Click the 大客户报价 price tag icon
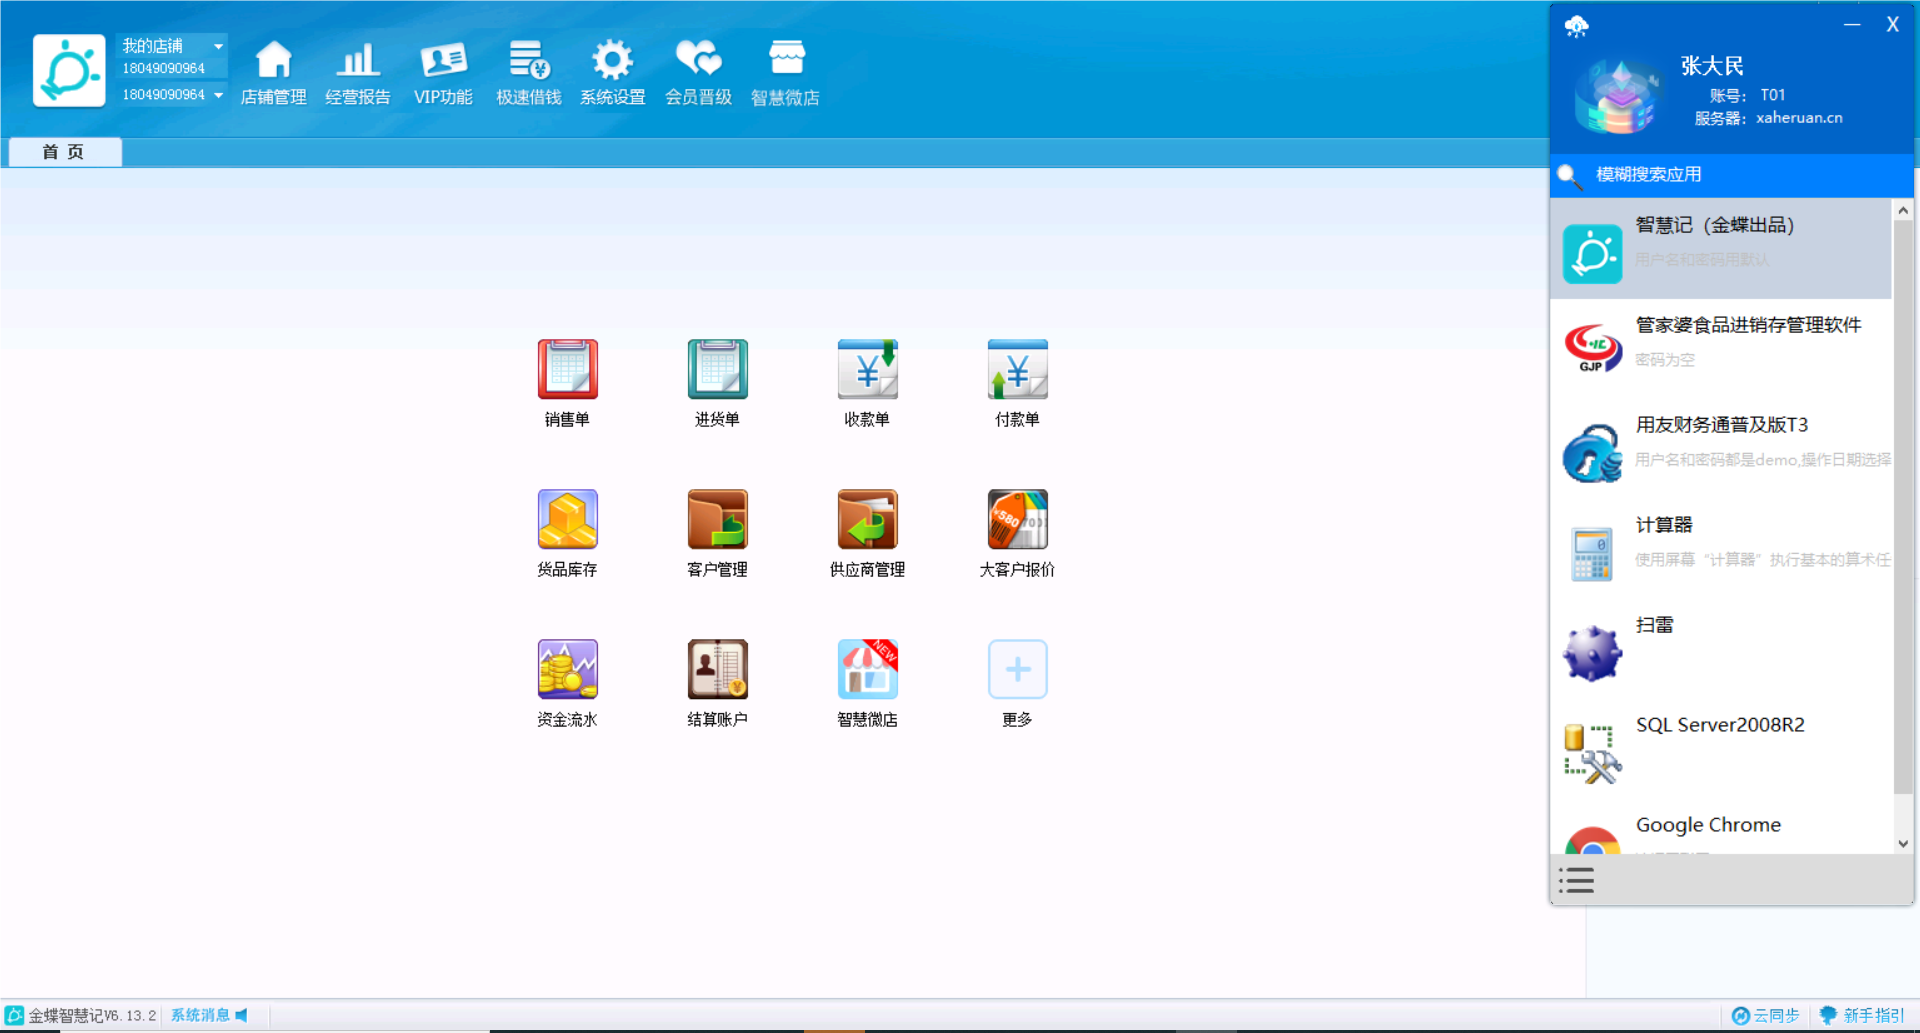The image size is (1920, 1033). tap(1017, 520)
